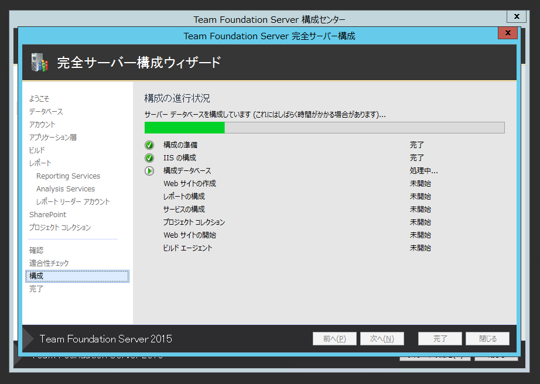Click Team Foundation Server 2015 footer label

pos(106,339)
